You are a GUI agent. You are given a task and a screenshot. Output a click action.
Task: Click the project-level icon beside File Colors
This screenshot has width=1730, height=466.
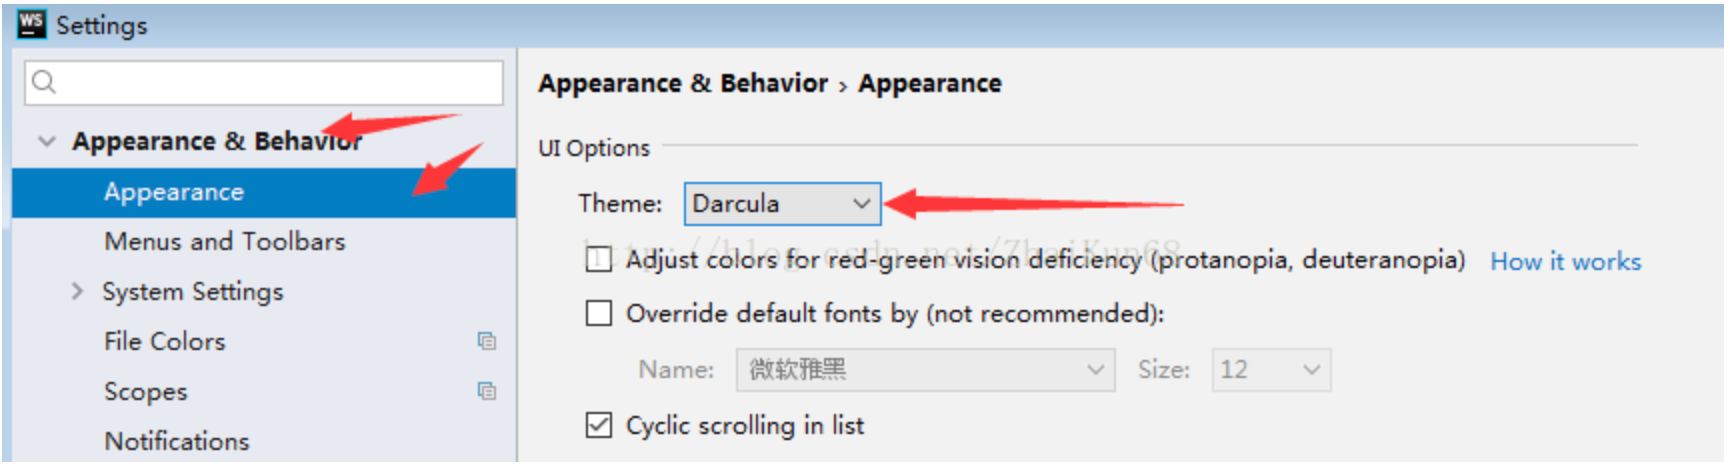pyautogui.click(x=487, y=341)
